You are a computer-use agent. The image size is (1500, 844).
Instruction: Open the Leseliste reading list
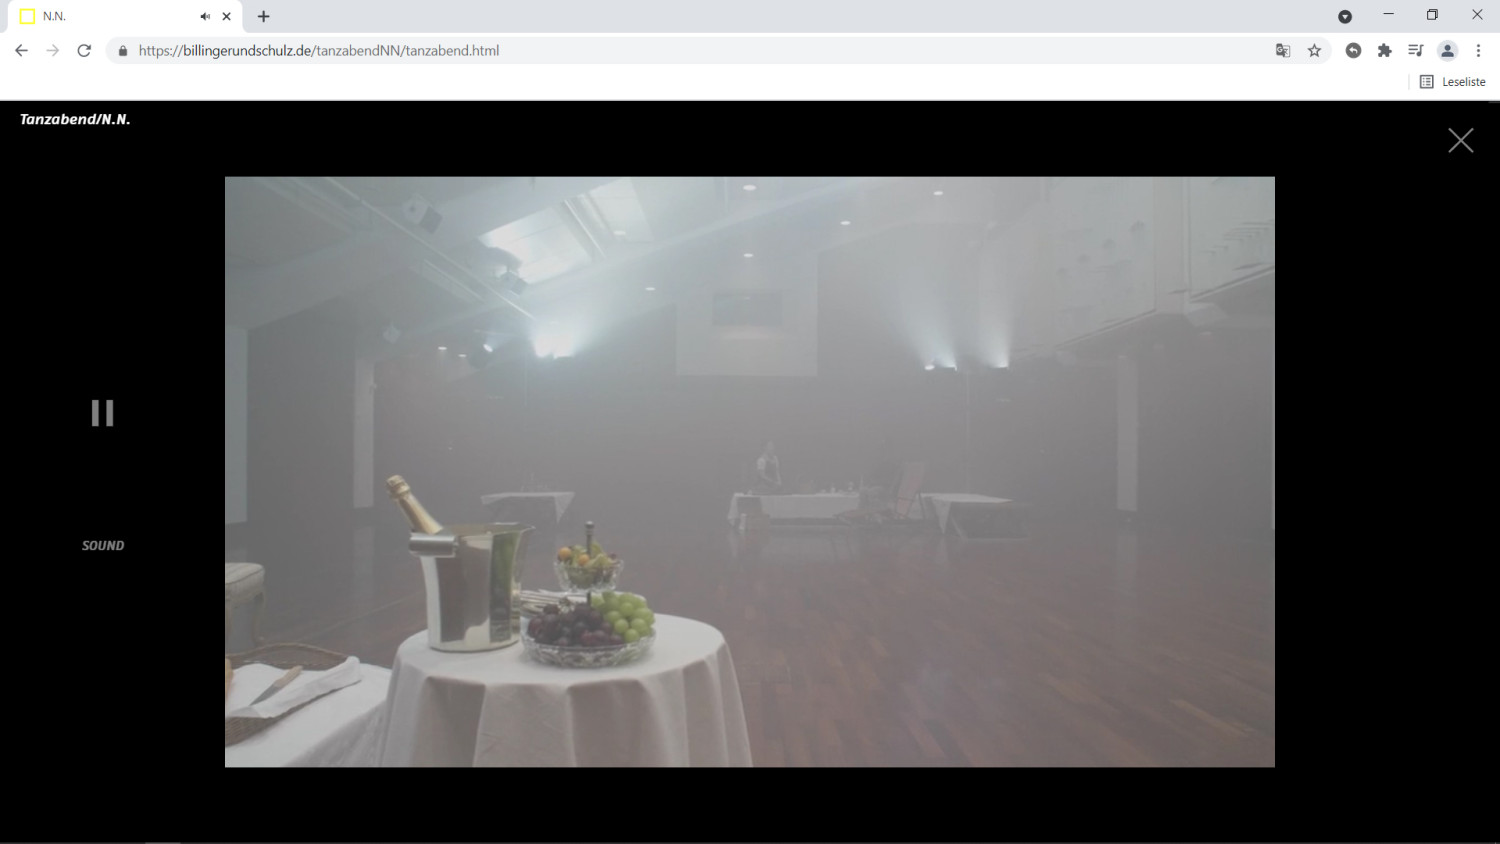coord(1453,82)
